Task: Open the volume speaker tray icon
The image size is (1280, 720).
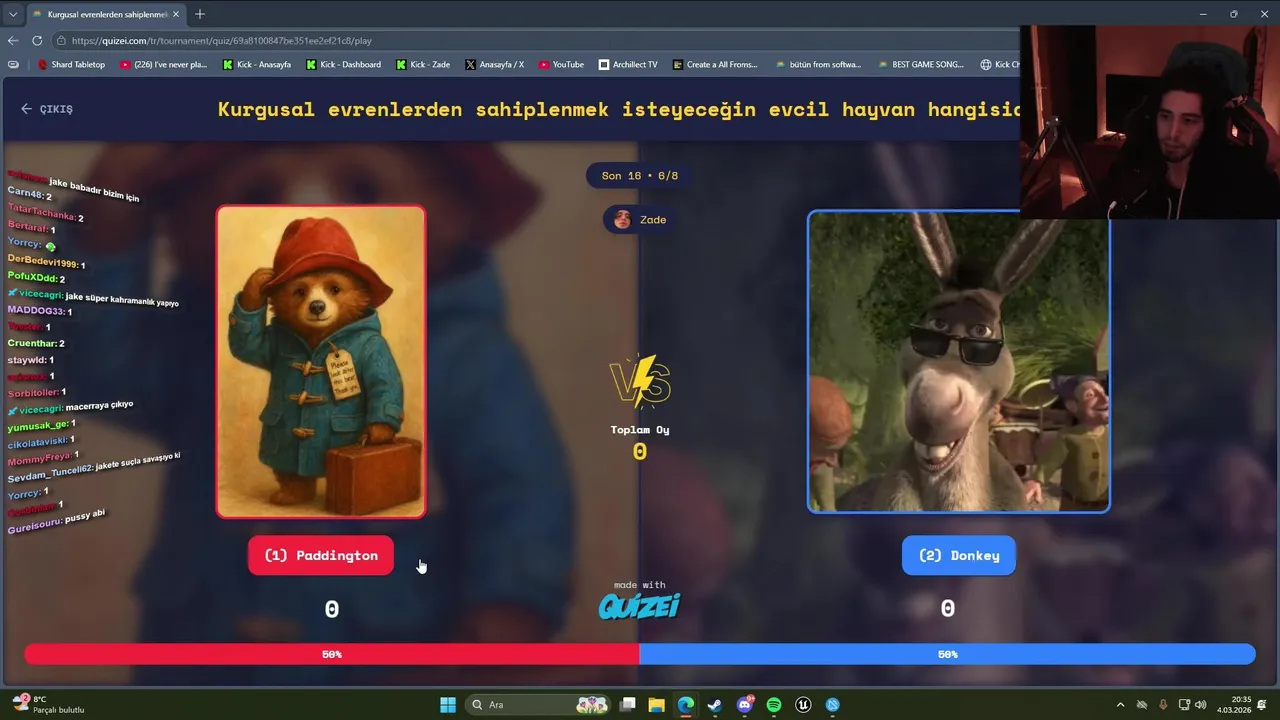Action: pos(1200,705)
